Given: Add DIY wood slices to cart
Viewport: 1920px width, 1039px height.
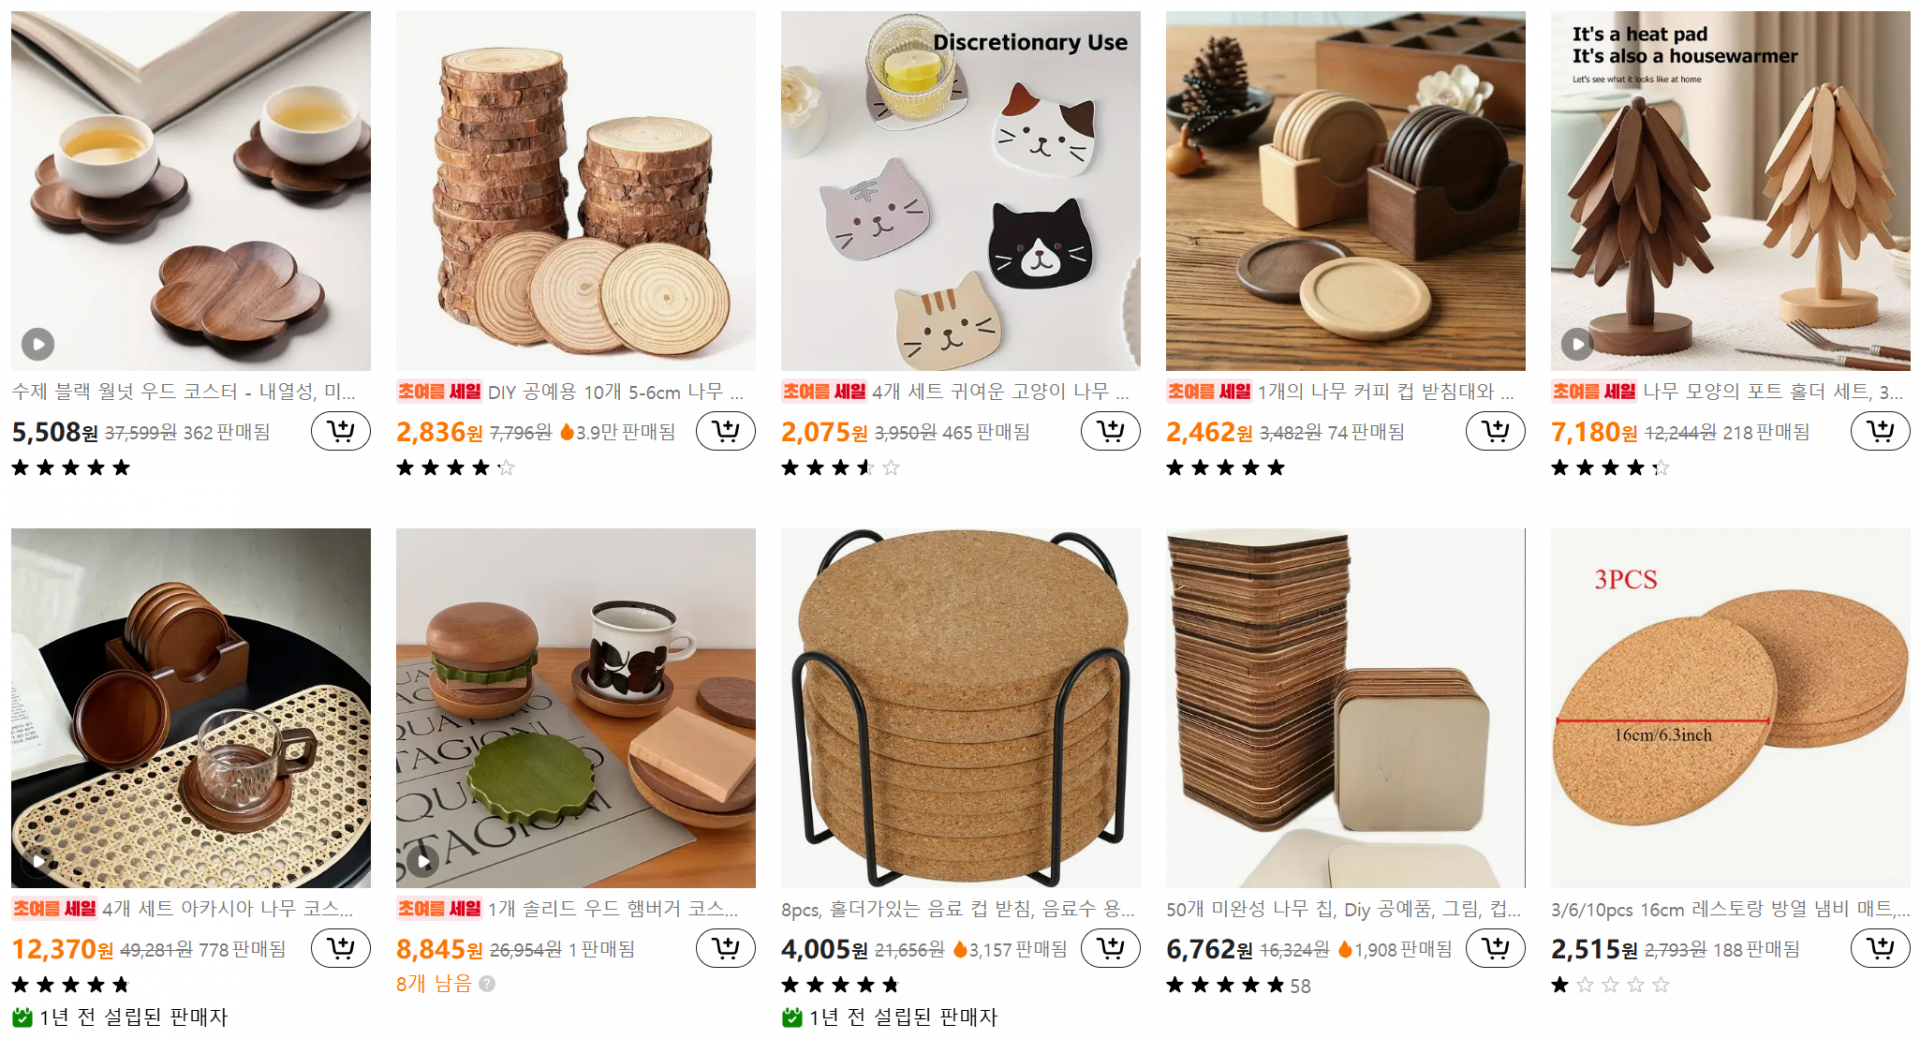Looking at the screenshot, I should pos(726,431).
